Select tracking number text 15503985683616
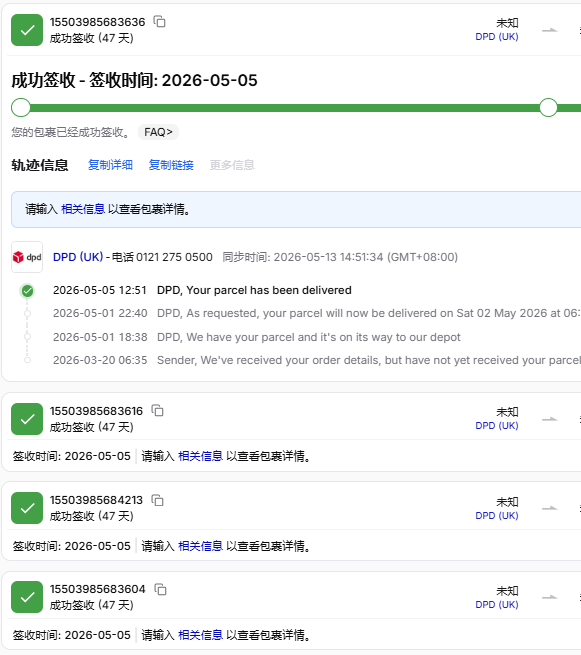This screenshot has height=655, width=581. 96,411
